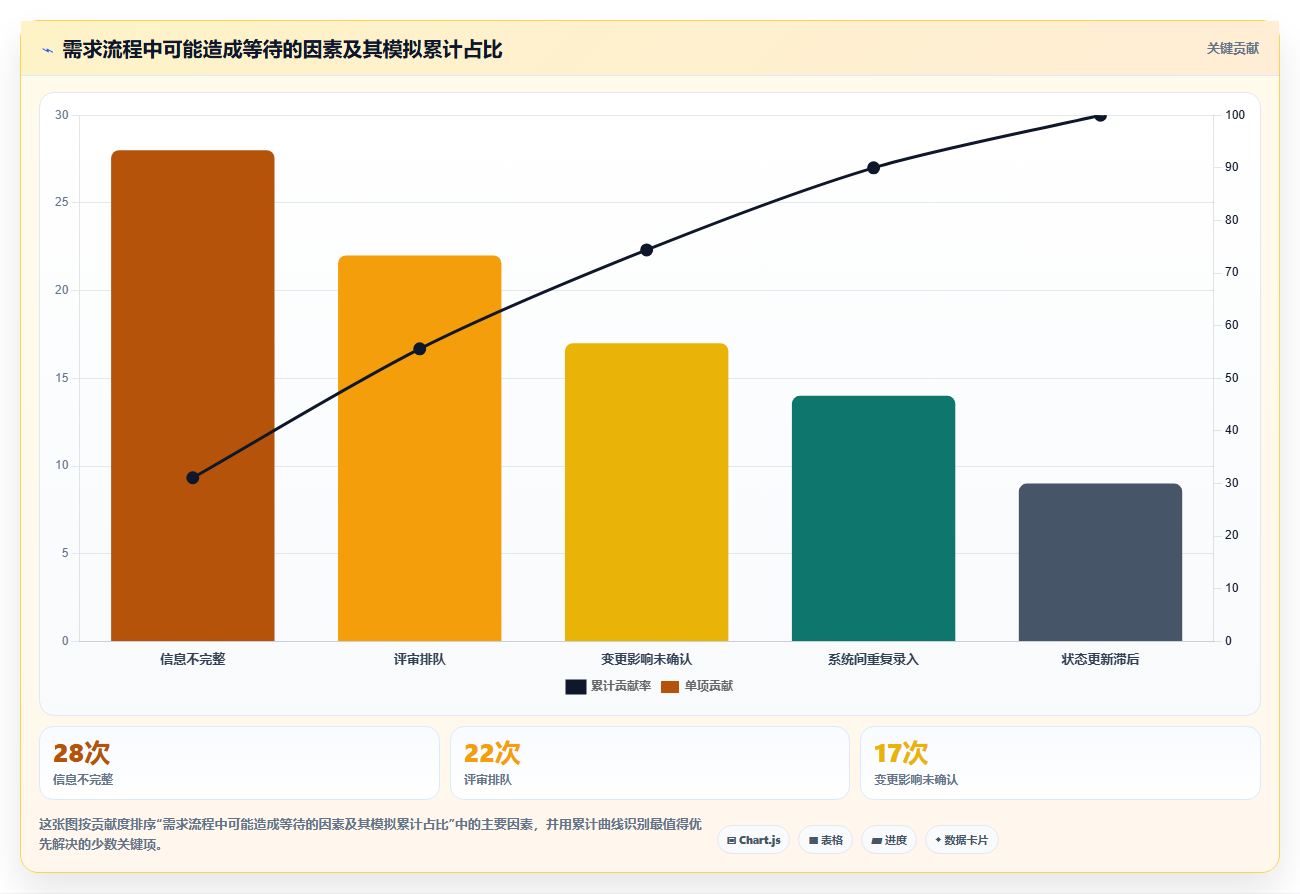Click the lightning icon beside the chart title
Image resolution: width=1300 pixels, height=894 pixels.
click(47, 50)
